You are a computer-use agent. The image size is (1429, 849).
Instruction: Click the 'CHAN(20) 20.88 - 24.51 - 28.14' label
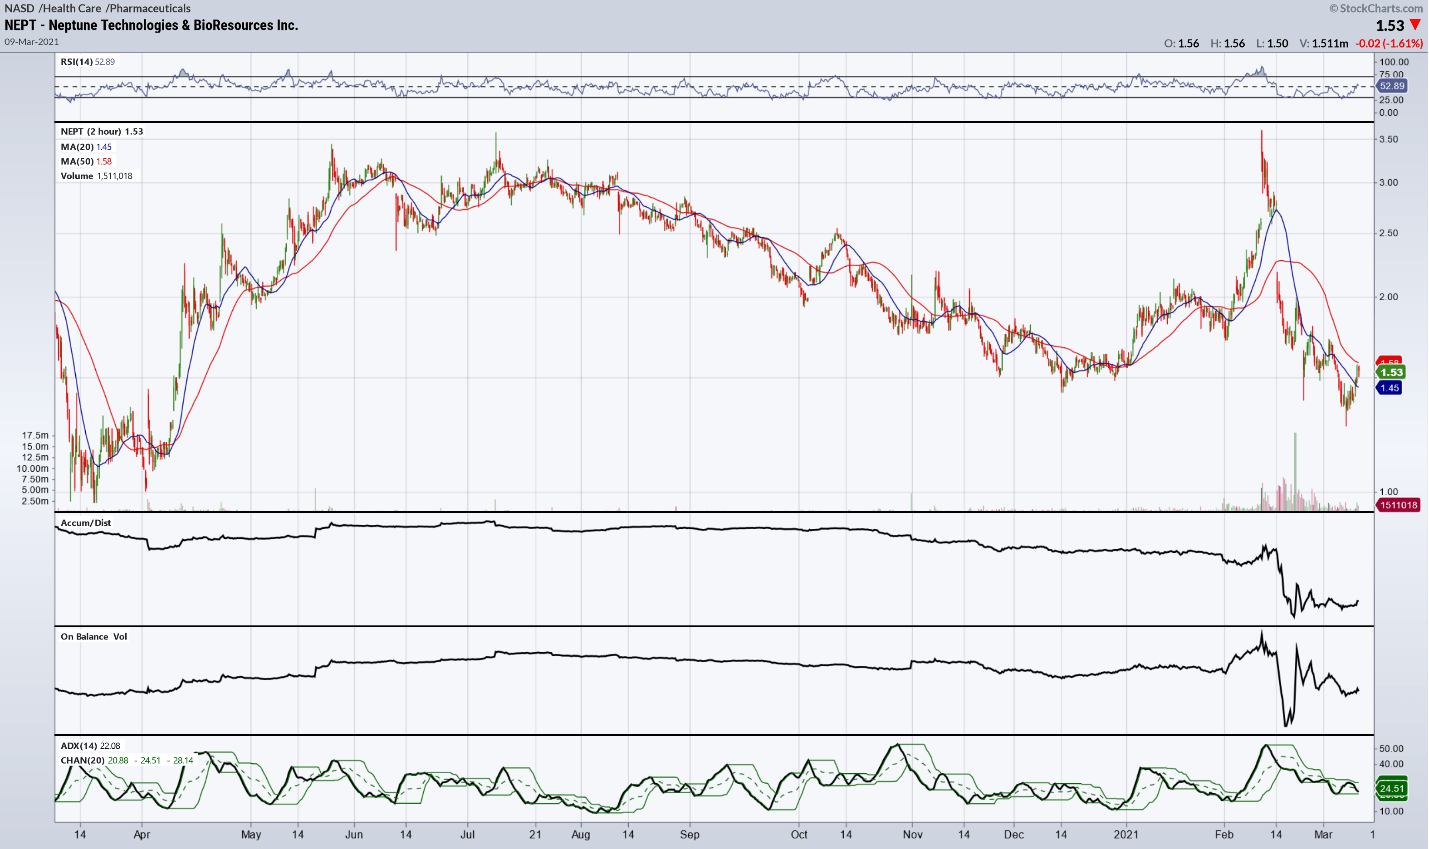[x=127, y=761]
